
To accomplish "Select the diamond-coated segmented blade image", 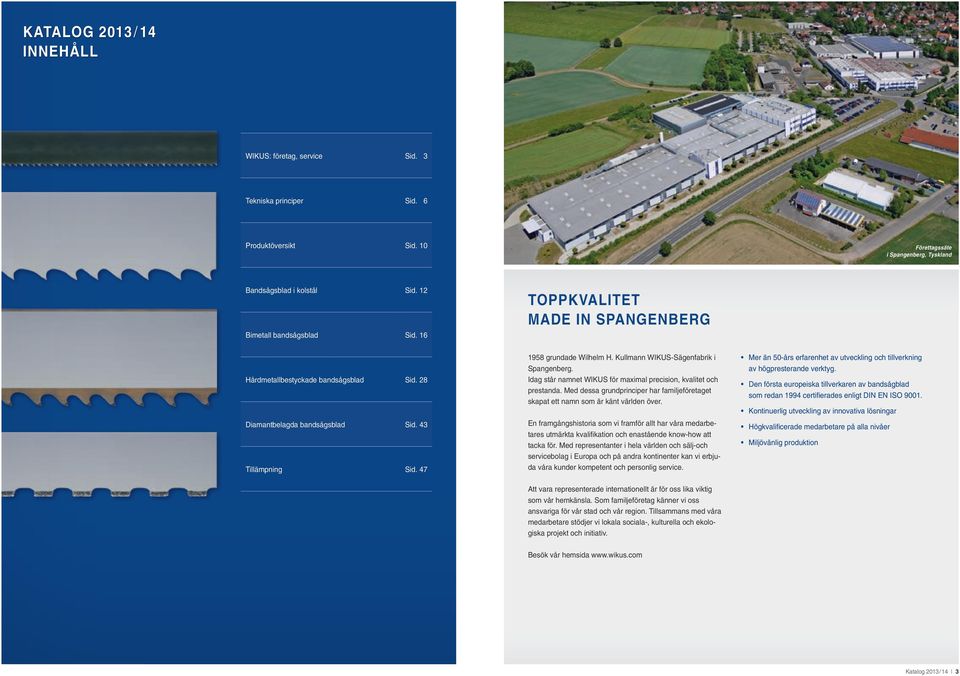I will [x=109, y=464].
